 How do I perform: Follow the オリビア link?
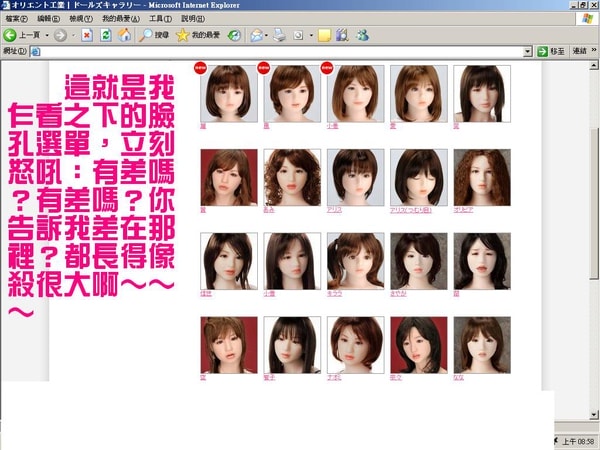[x=463, y=210]
